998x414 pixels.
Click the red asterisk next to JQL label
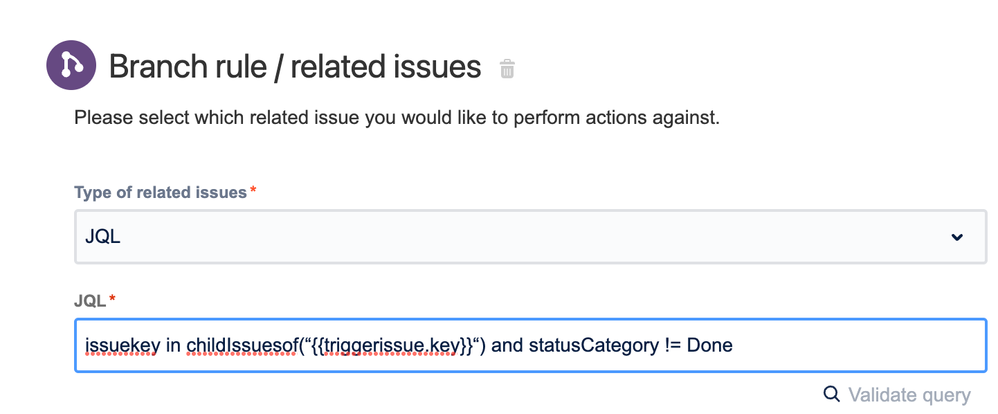pyautogui.click(x=112, y=299)
